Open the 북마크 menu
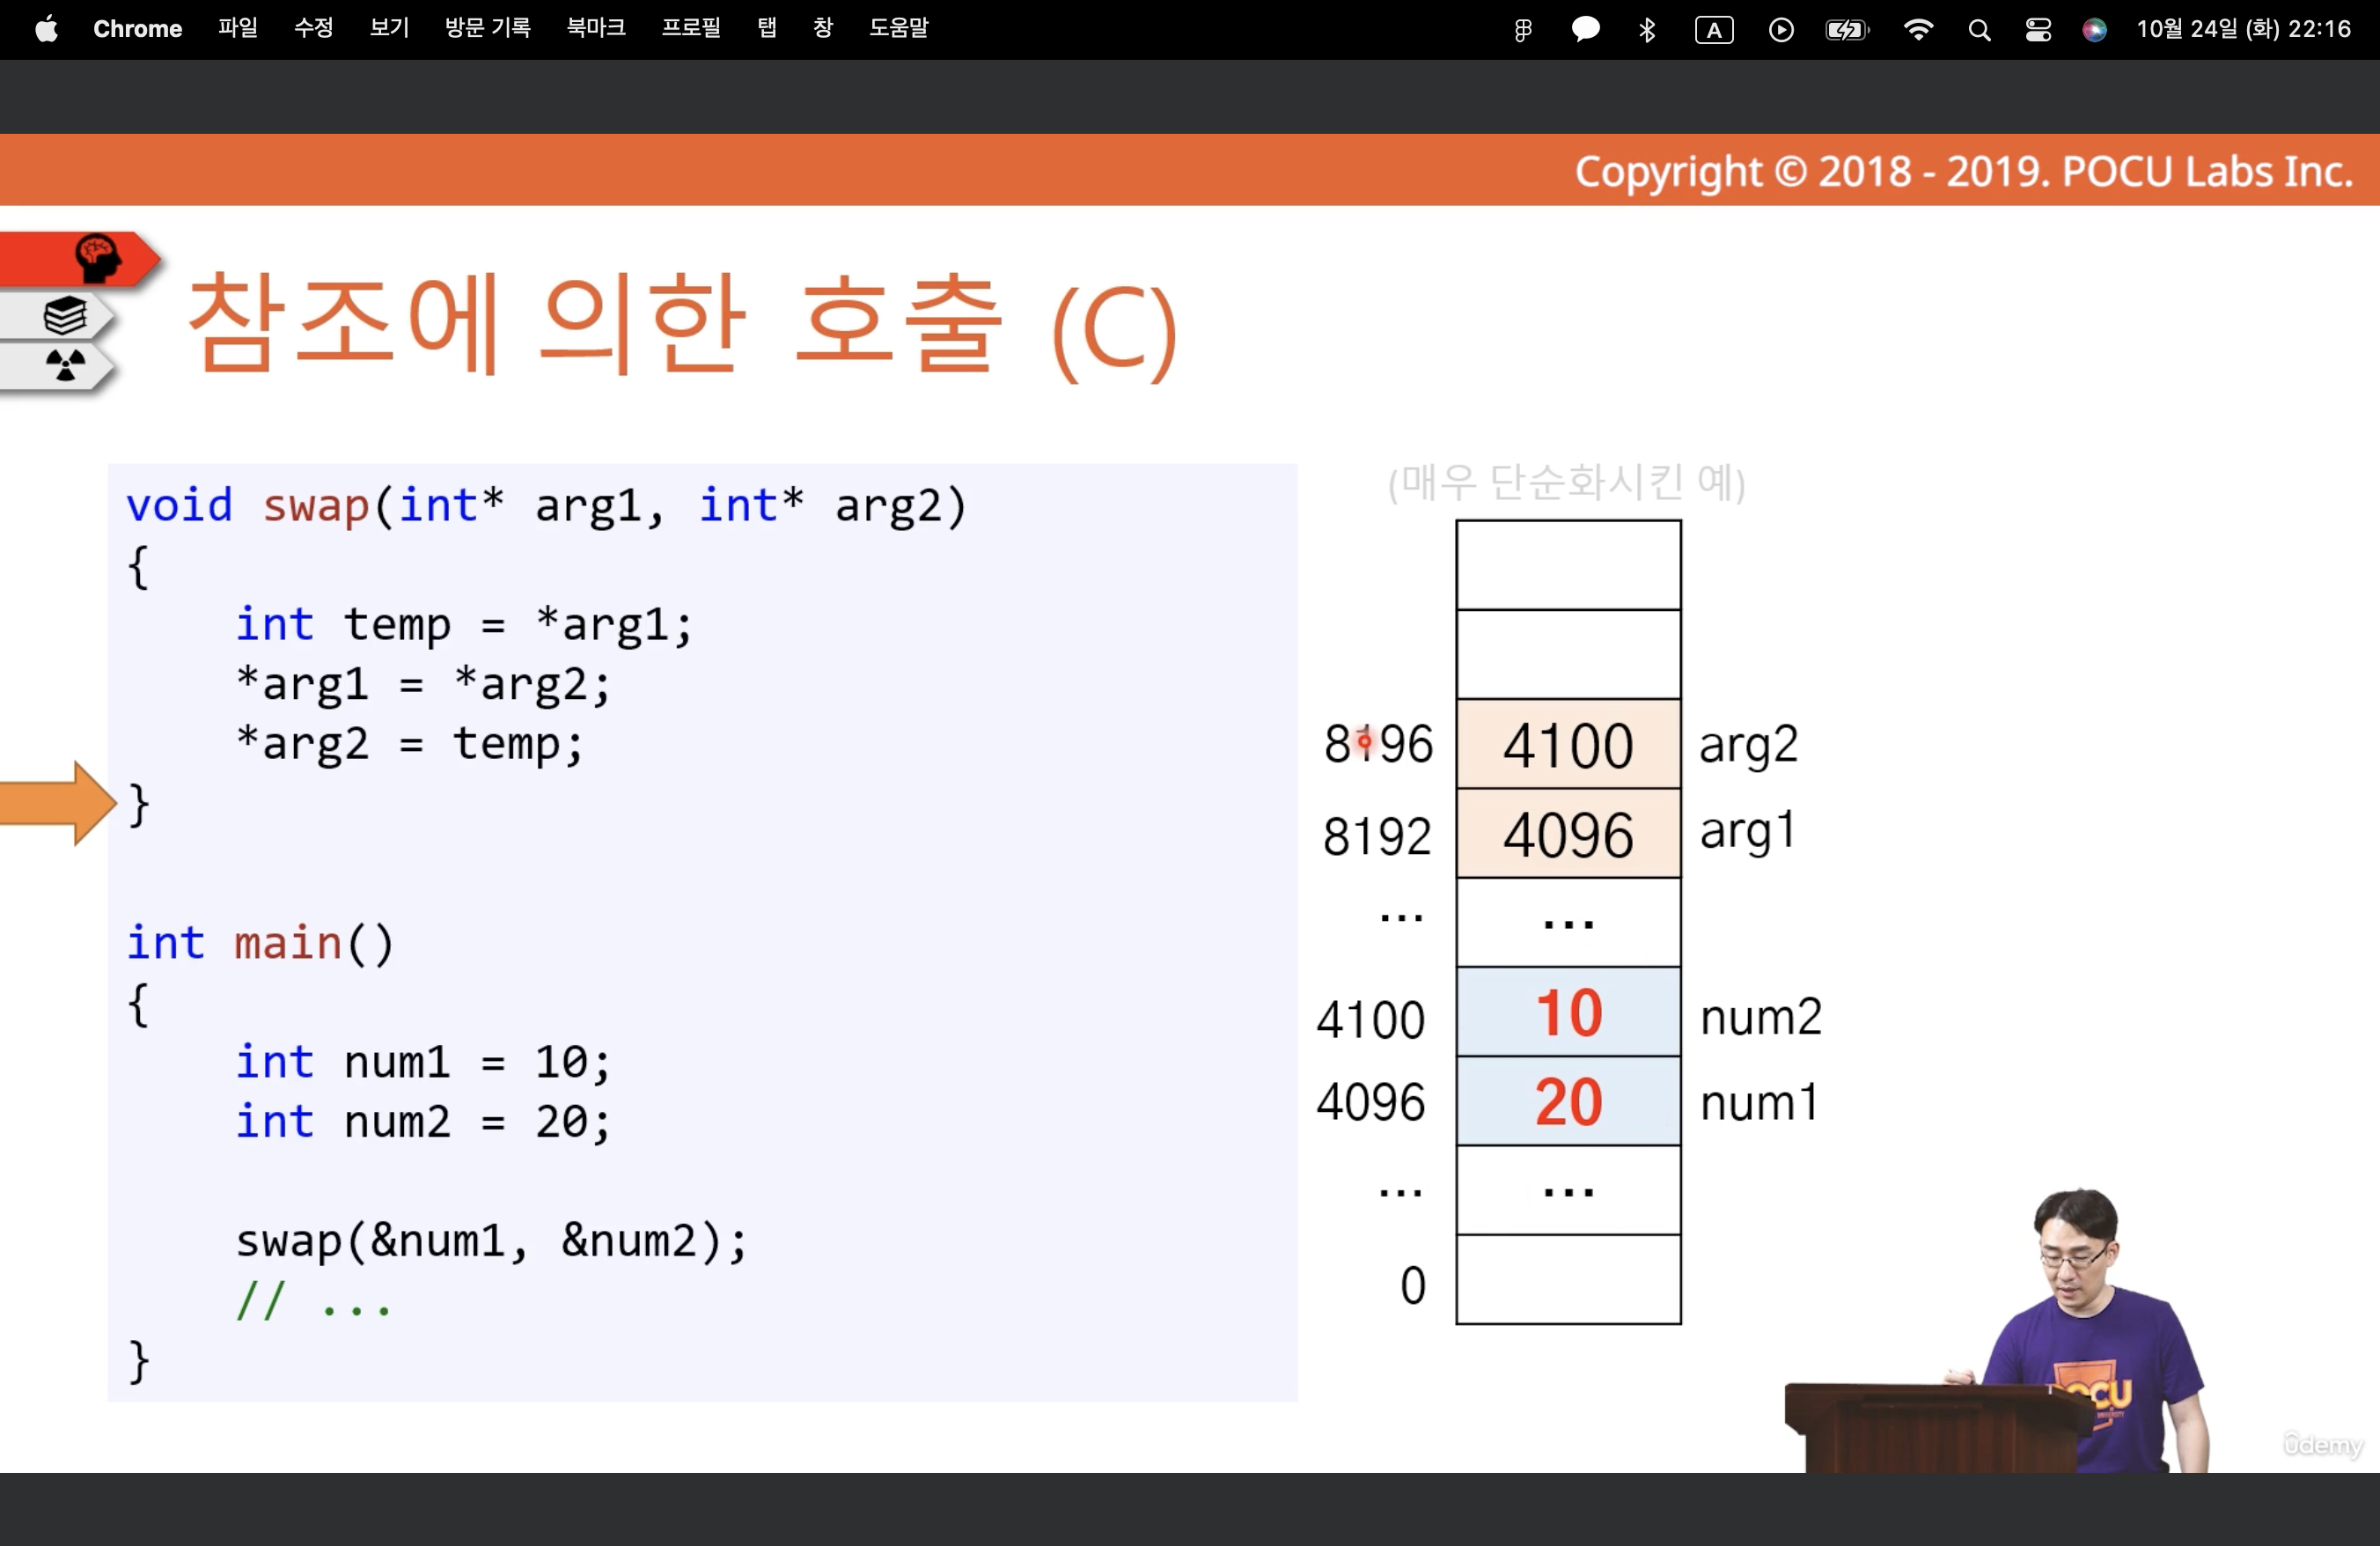Screen dimensions: 2380x1546 [596, 28]
